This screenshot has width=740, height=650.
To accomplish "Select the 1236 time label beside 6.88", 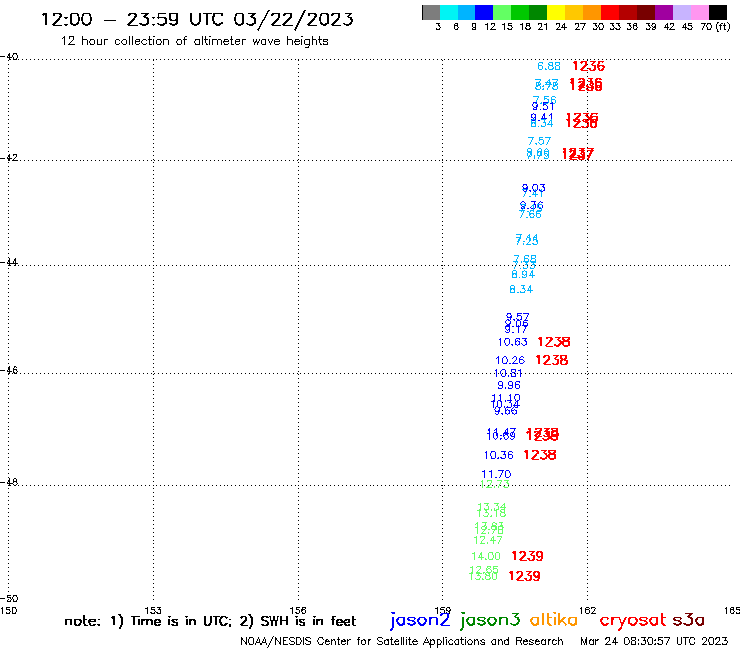I will 589,66.
